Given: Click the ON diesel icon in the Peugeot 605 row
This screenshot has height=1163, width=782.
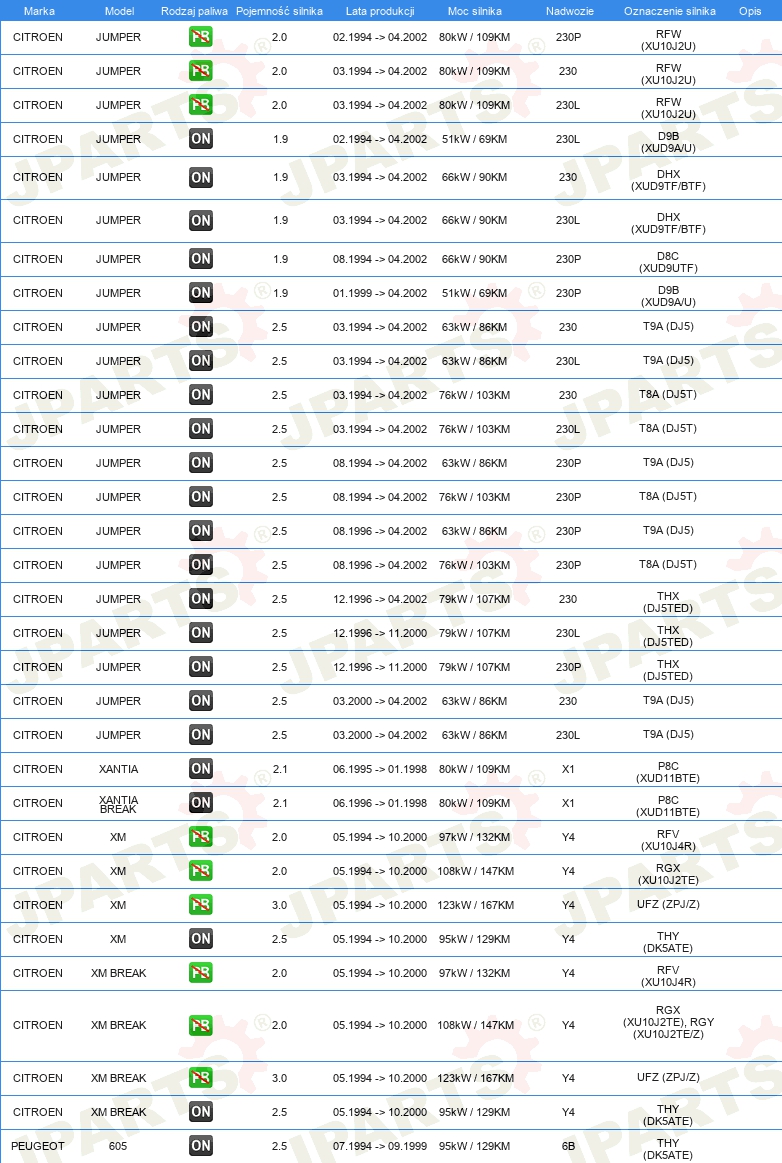Looking at the screenshot, I should point(200,1146).
